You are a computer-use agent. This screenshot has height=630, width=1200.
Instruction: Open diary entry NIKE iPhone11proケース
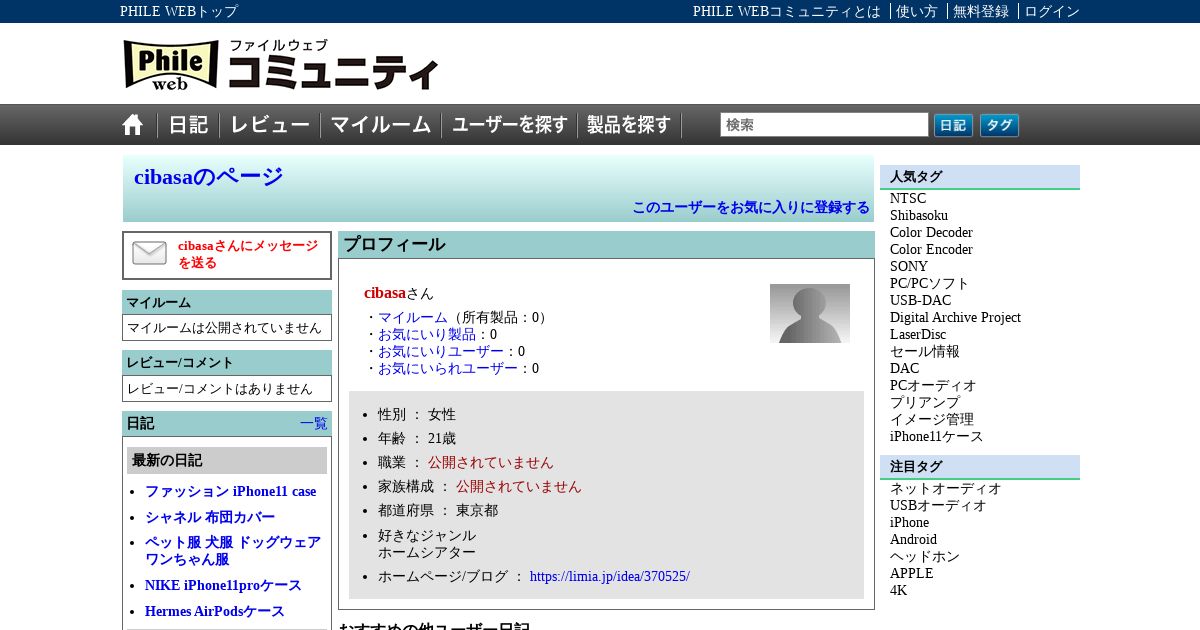click(223, 585)
